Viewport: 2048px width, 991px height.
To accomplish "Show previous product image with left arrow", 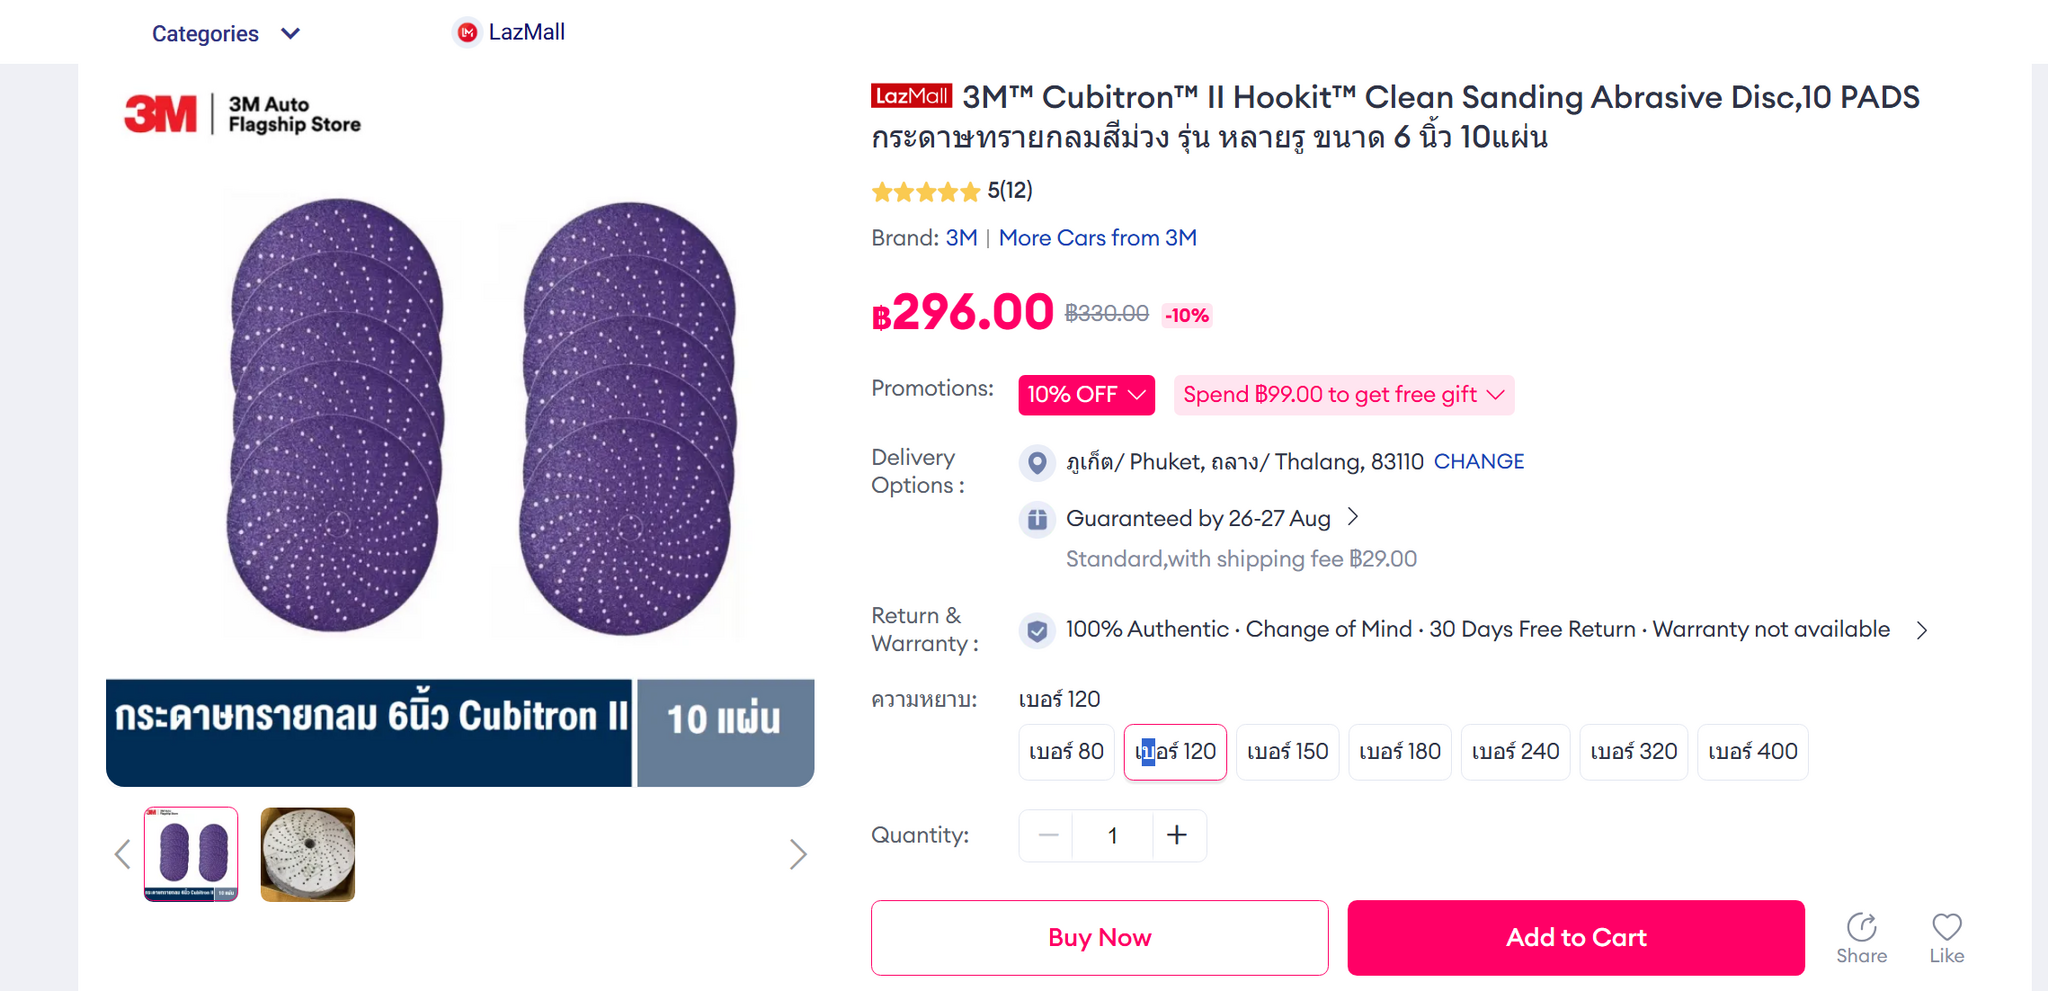I will (123, 854).
